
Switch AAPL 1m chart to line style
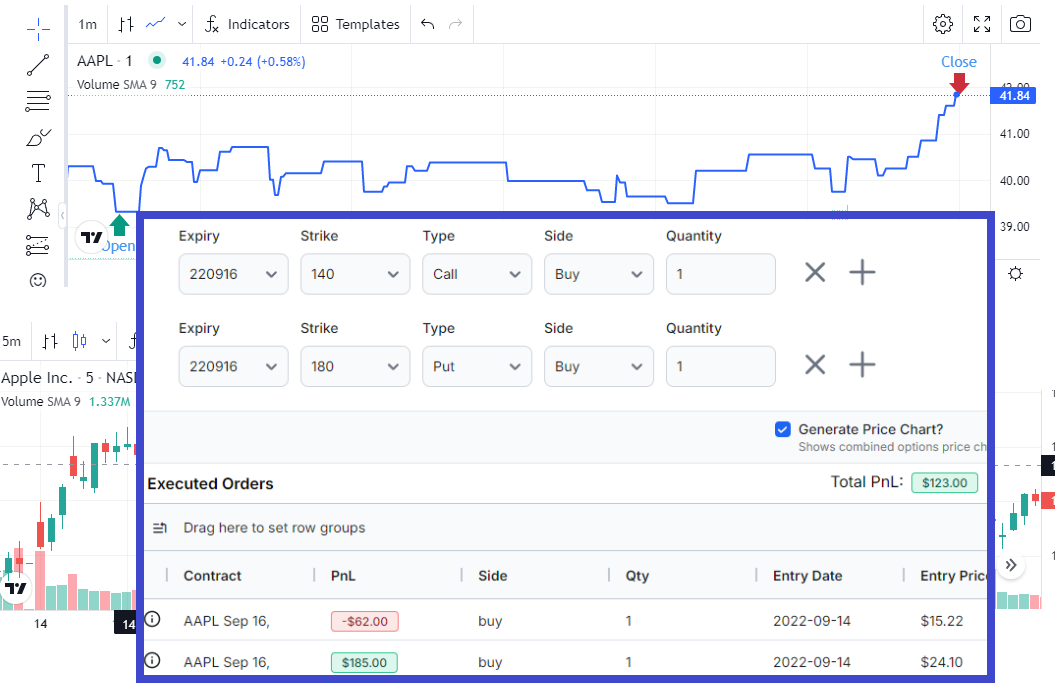click(155, 24)
